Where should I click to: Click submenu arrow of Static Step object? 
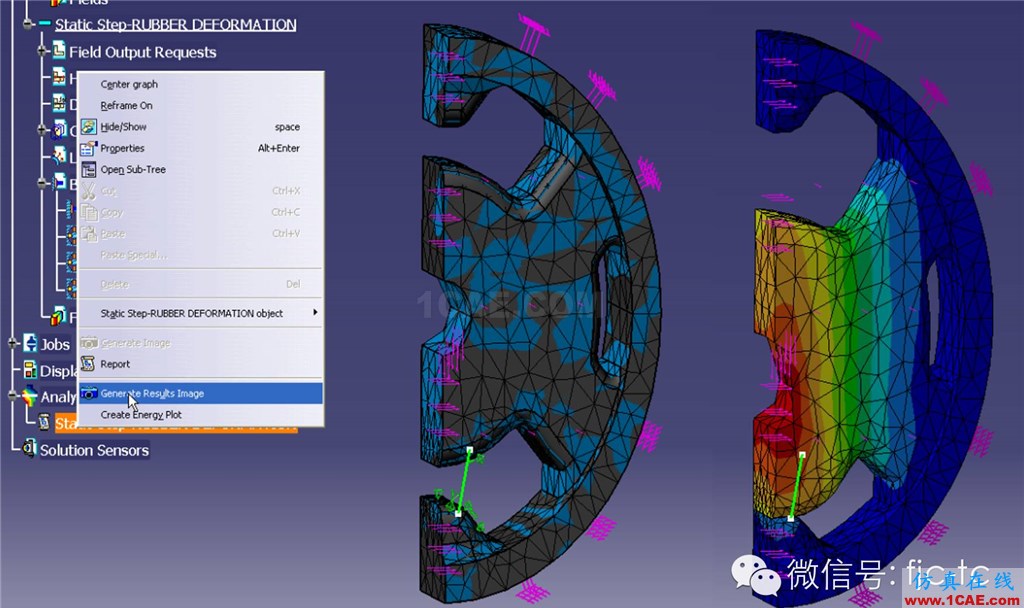315,312
